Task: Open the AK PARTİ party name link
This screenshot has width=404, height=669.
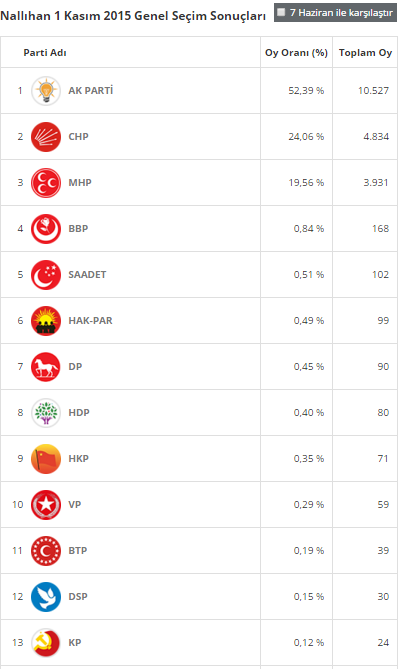Action: tap(91, 90)
